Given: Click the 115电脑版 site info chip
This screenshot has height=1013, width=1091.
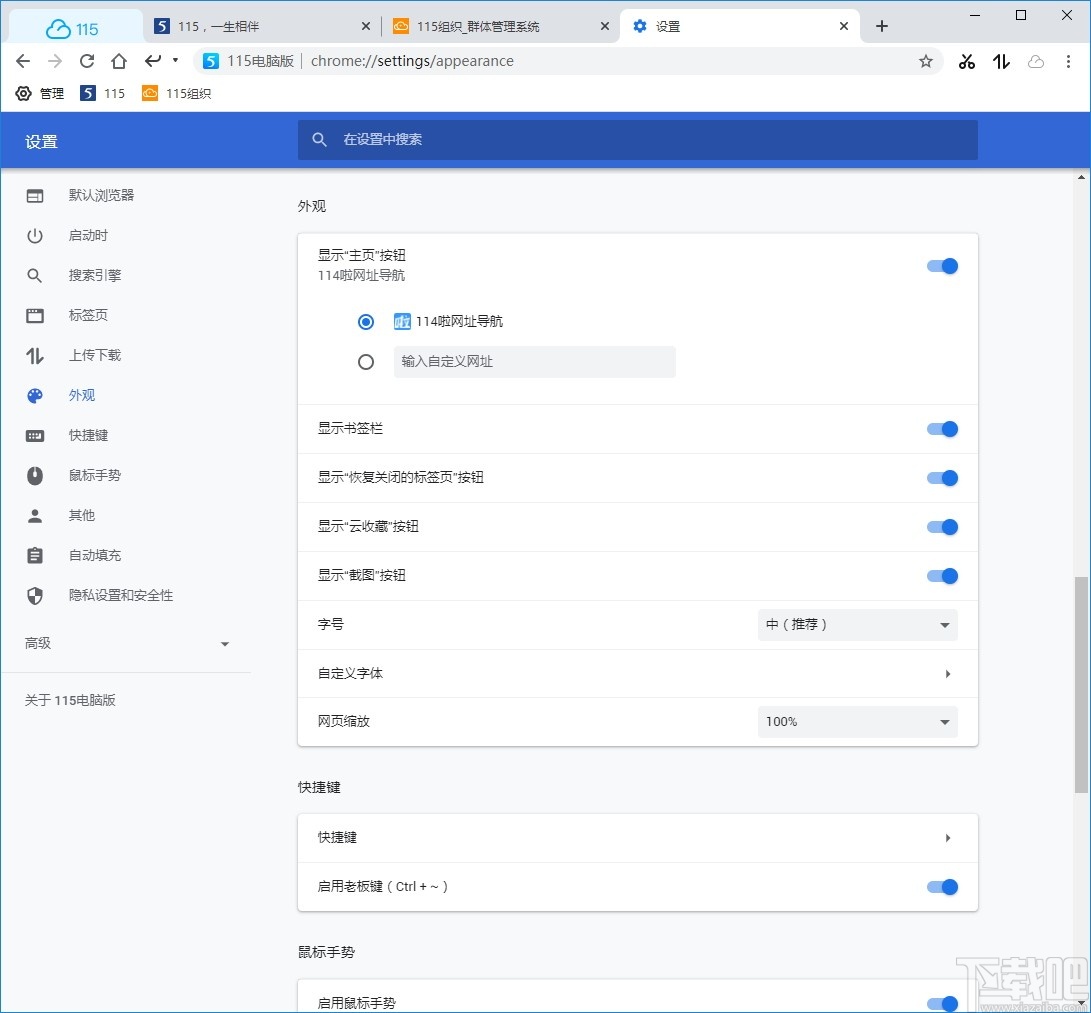Looking at the screenshot, I should pyautogui.click(x=249, y=61).
